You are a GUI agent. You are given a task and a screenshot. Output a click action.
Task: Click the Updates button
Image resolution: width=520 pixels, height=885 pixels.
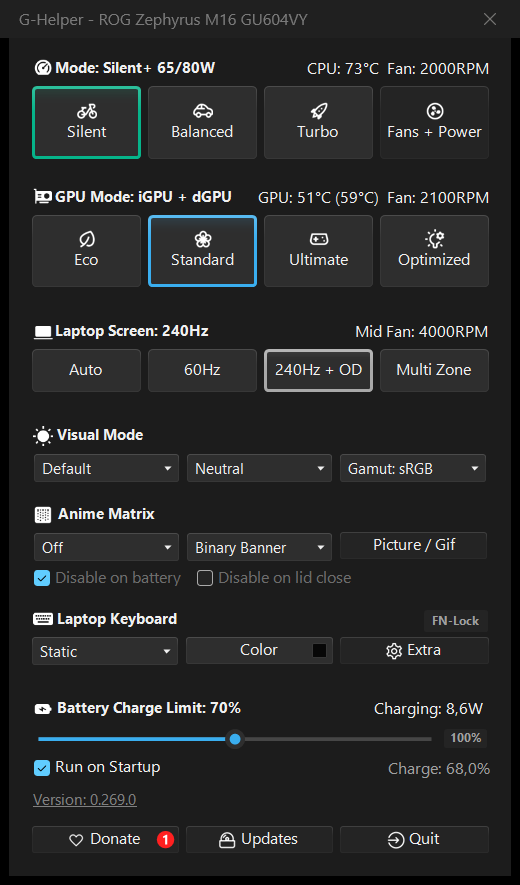pyautogui.click(x=259, y=839)
